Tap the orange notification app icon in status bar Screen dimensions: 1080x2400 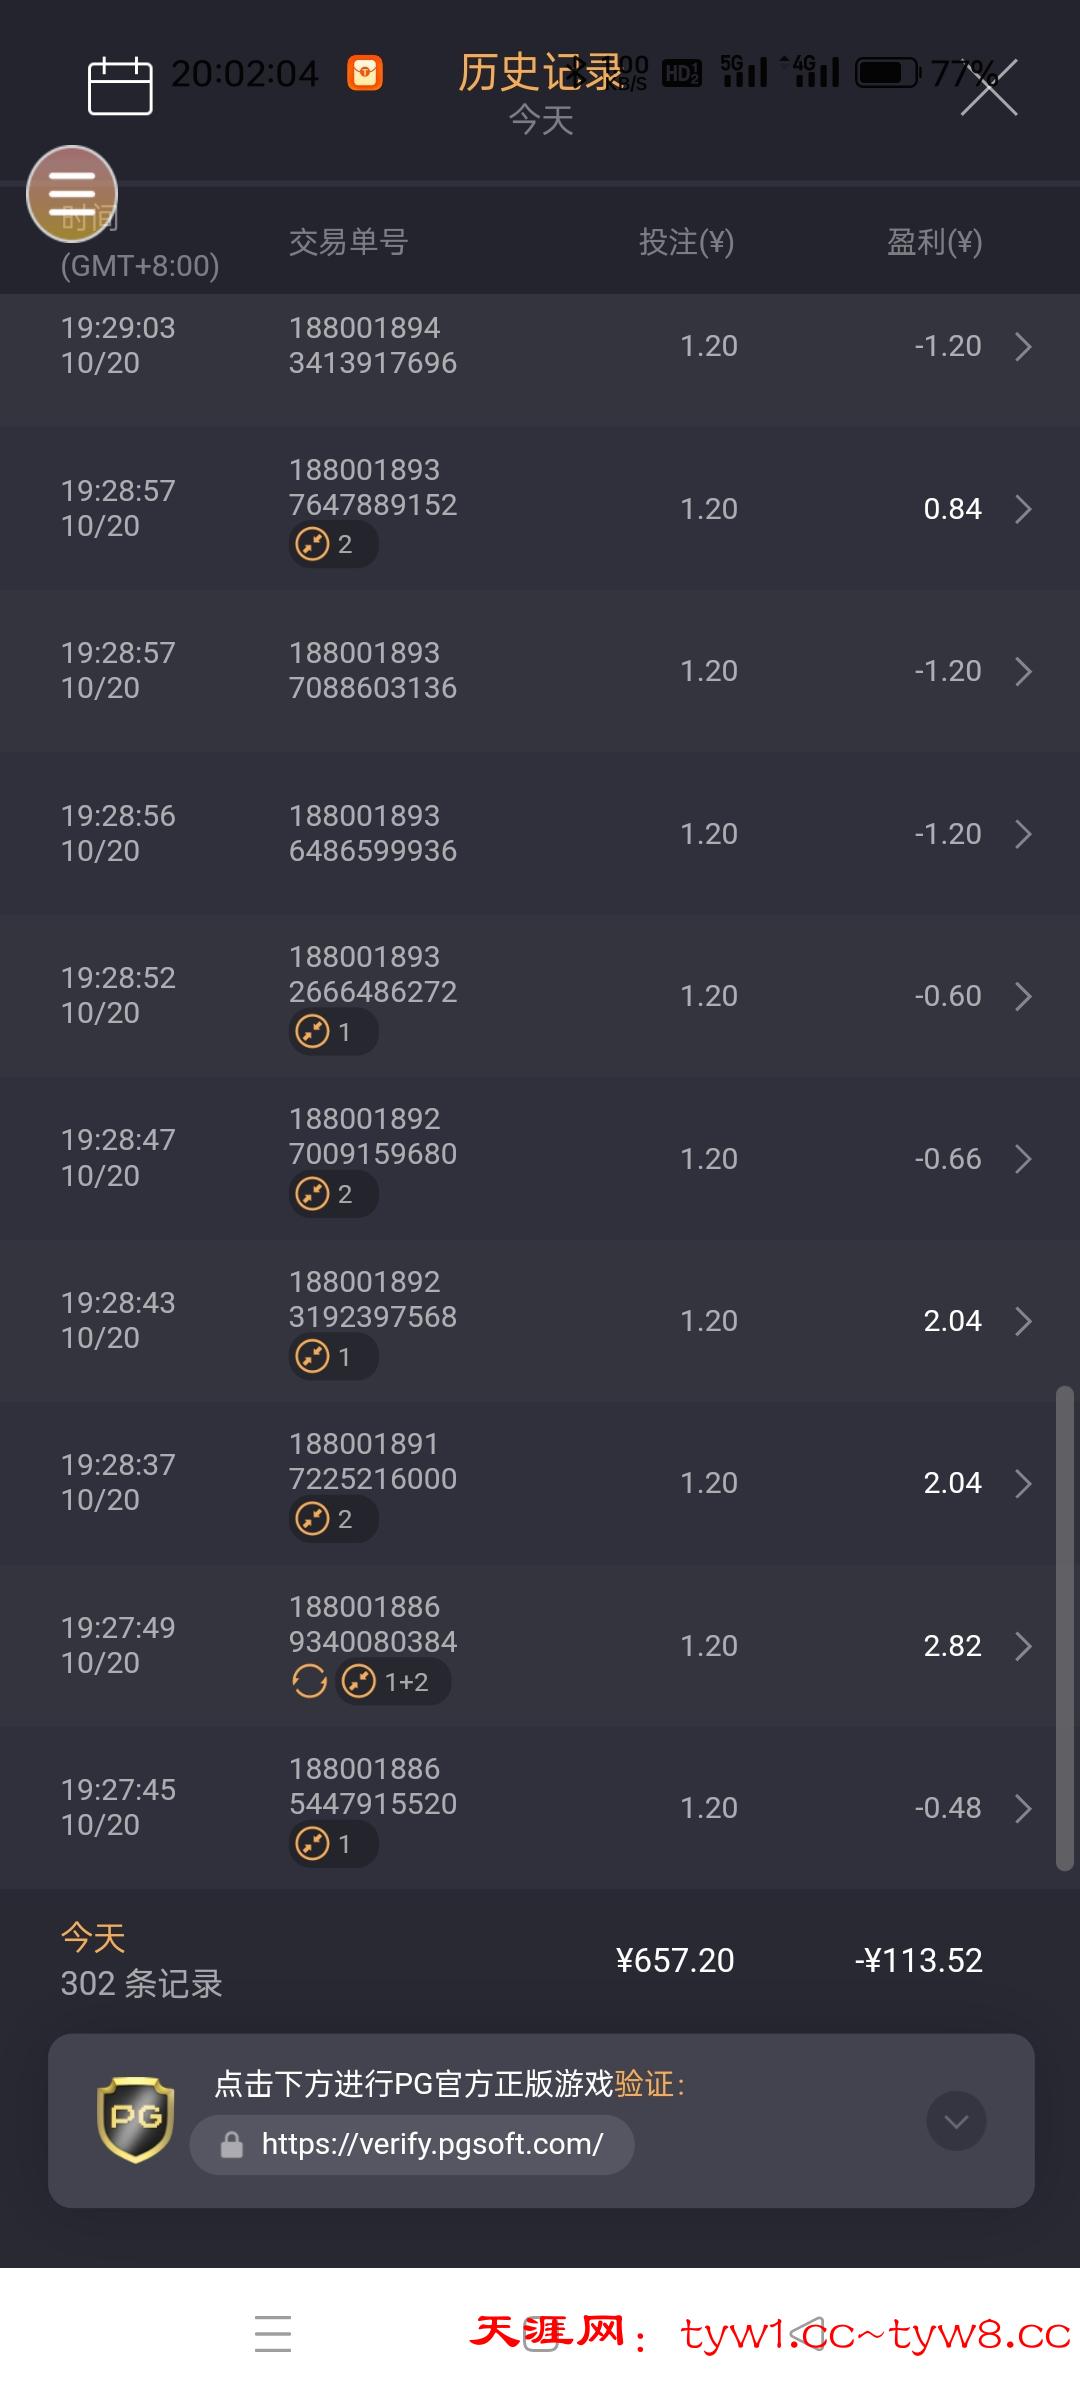[x=365, y=73]
